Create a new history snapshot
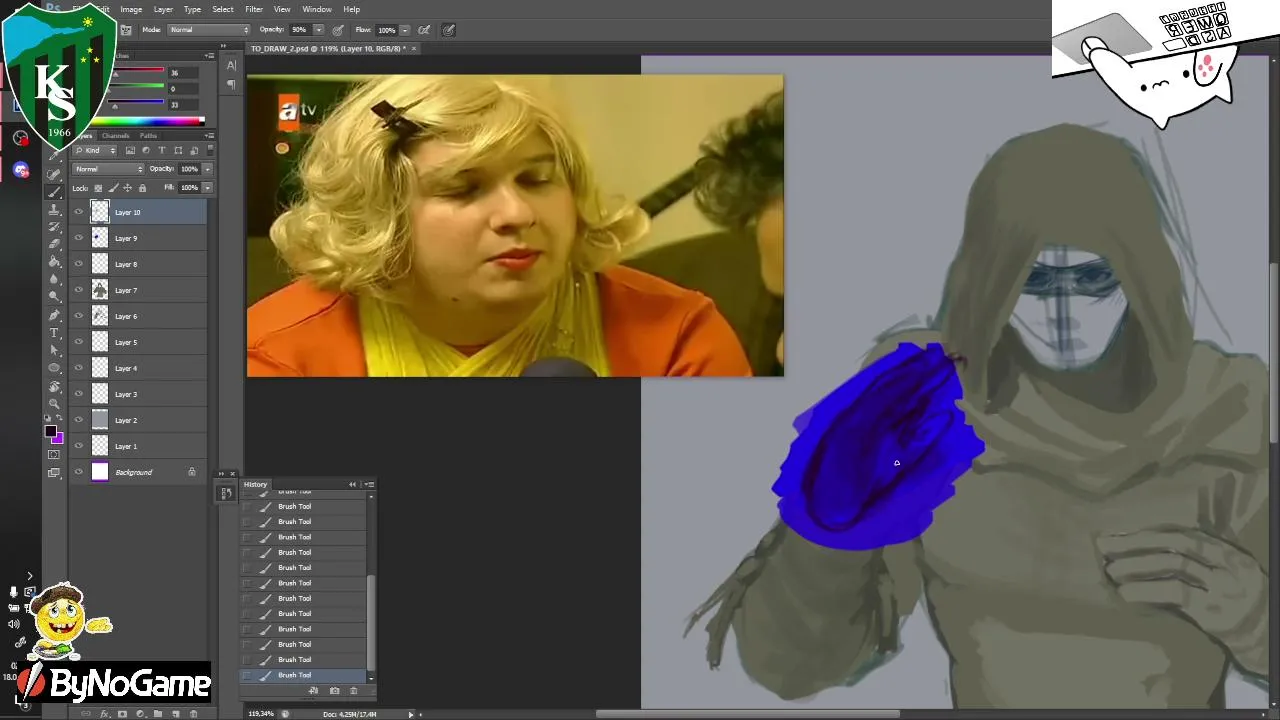This screenshot has height=720, width=1280. tap(334, 691)
